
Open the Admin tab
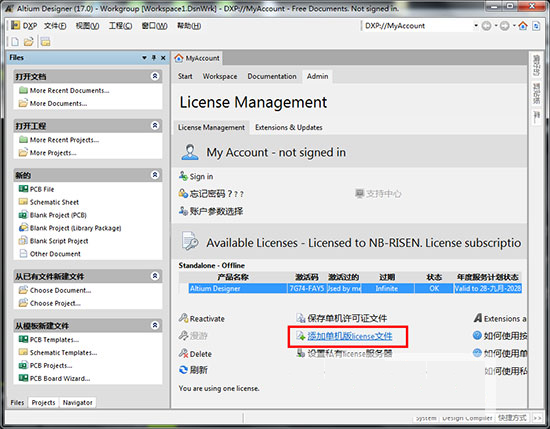point(317,76)
